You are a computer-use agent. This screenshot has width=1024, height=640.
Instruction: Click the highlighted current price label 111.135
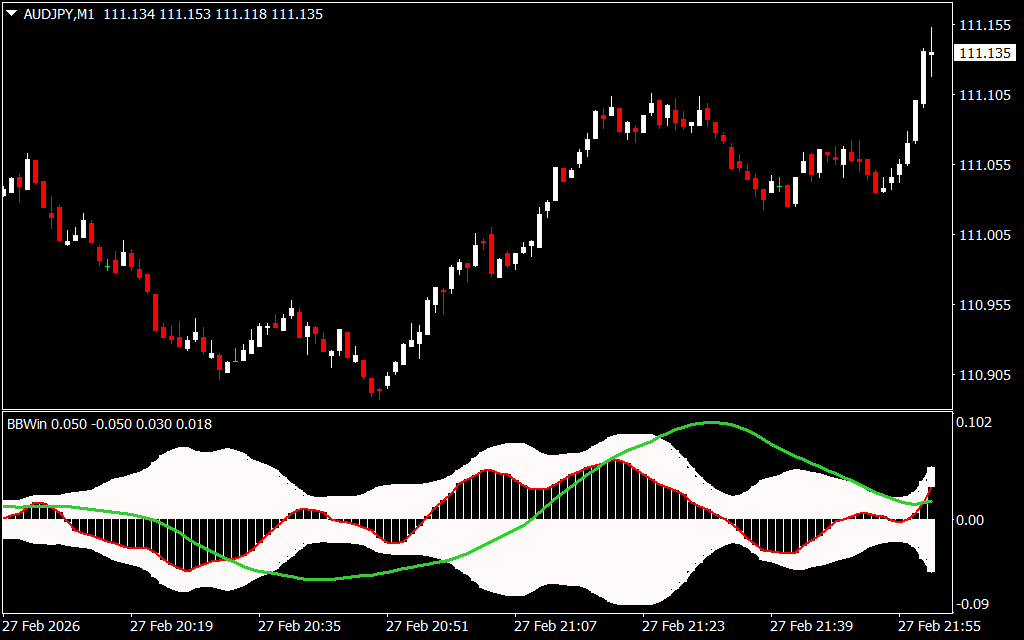click(x=984, y=53)
